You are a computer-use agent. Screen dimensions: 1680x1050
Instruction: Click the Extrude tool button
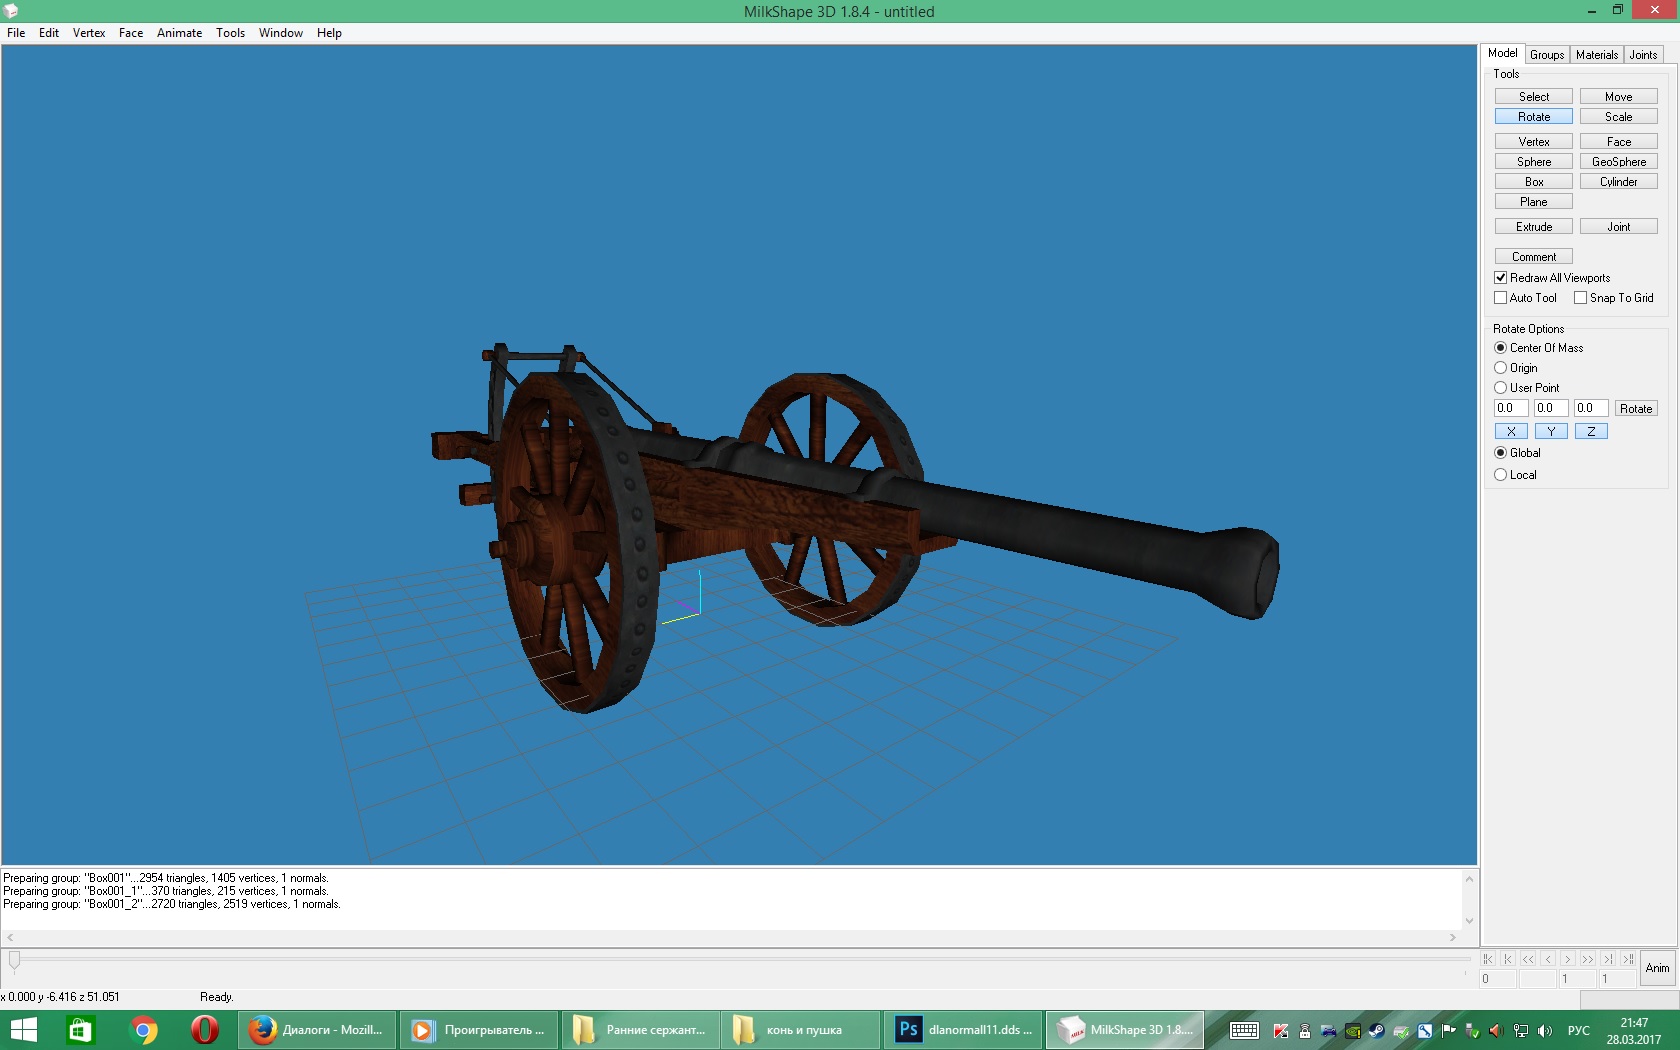1533,227
